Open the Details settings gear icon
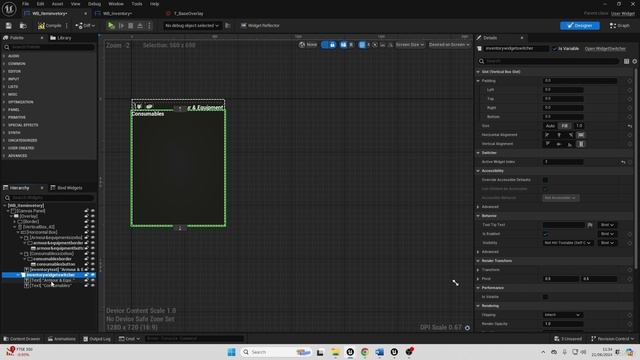 point(635,61)
